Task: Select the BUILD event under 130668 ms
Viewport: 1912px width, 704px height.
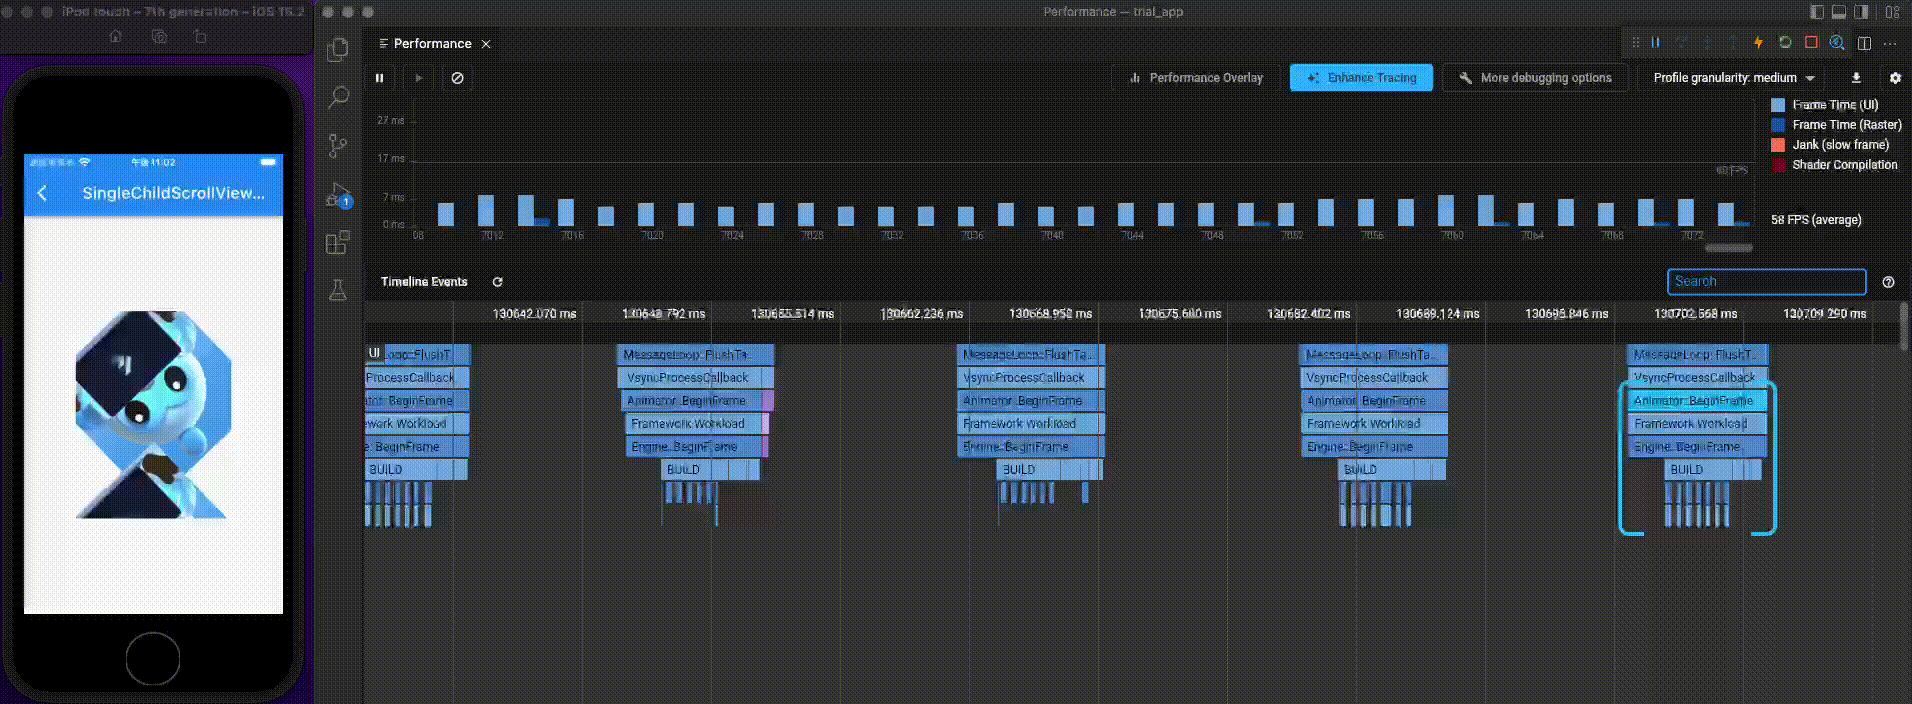Action: click(1050, 469)
